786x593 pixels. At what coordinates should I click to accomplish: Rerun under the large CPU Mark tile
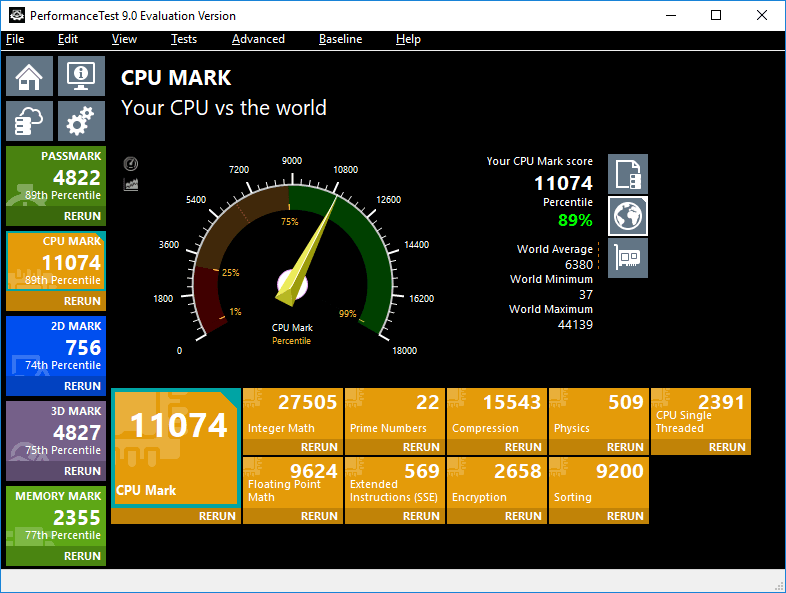coord(176,516)
